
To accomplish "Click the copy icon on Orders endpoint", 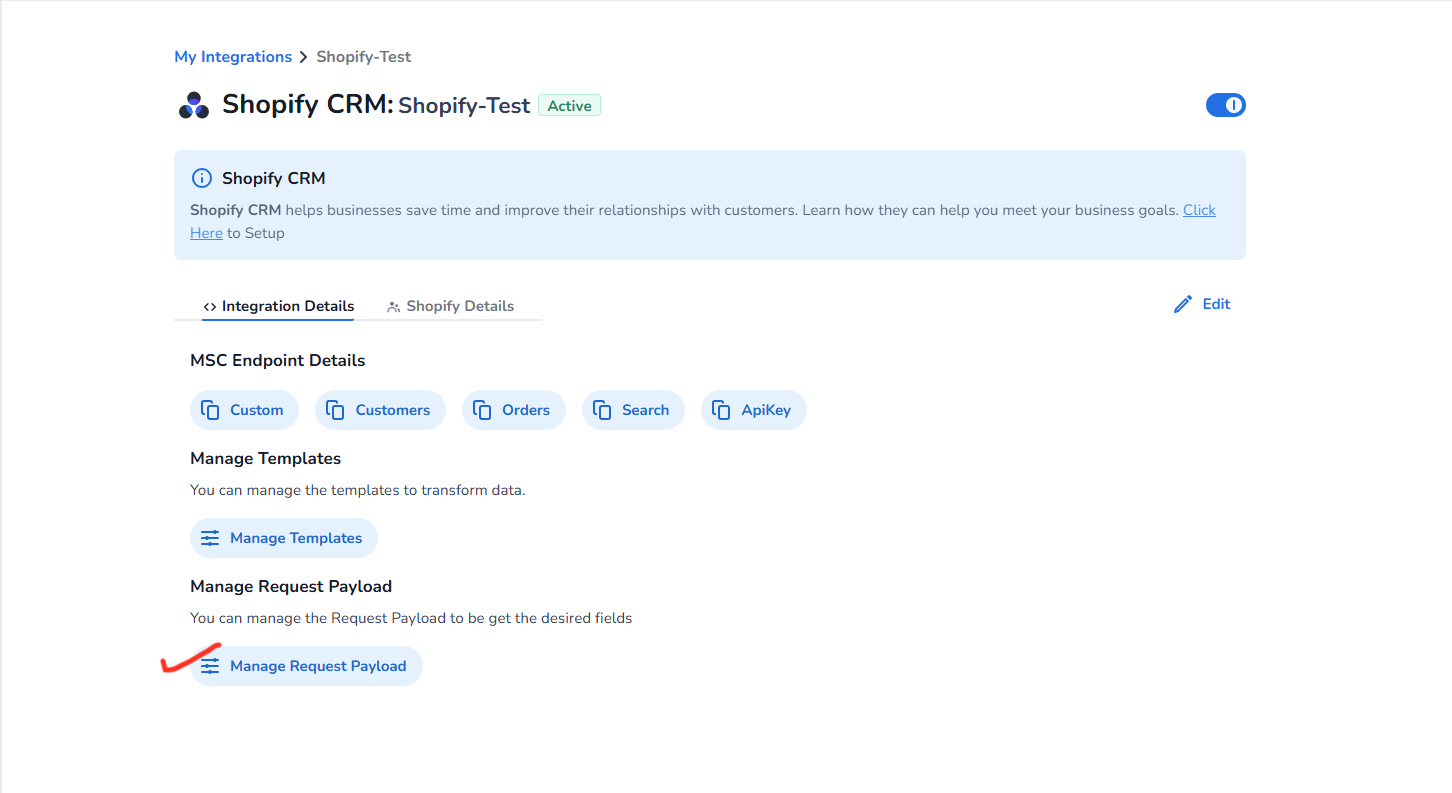I will [482, 410].
